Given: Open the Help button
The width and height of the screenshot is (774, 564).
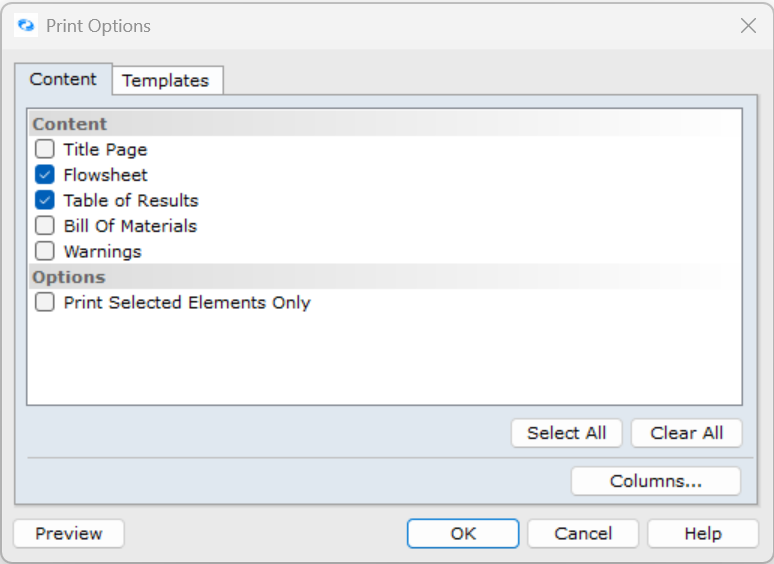Looking at the screenshot, I should coord(703,534).
